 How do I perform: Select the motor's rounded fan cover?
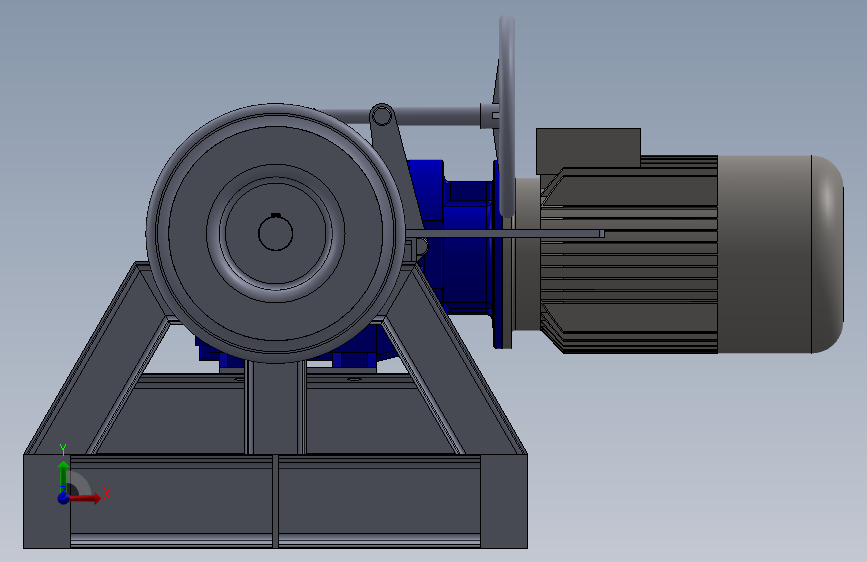click(780, 254)
